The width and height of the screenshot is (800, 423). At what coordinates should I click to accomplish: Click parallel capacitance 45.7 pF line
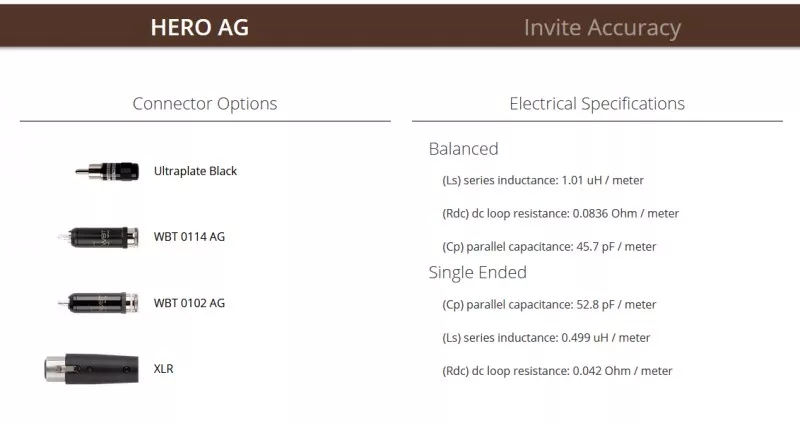tap(549, 246)
